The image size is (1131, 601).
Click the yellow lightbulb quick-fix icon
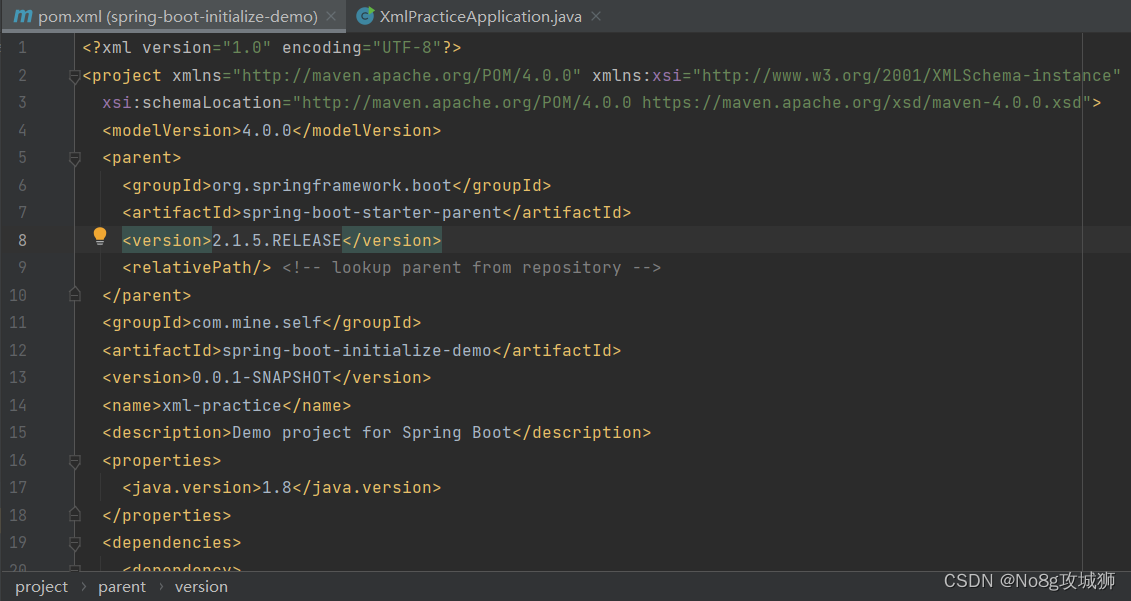pos(100,237)
